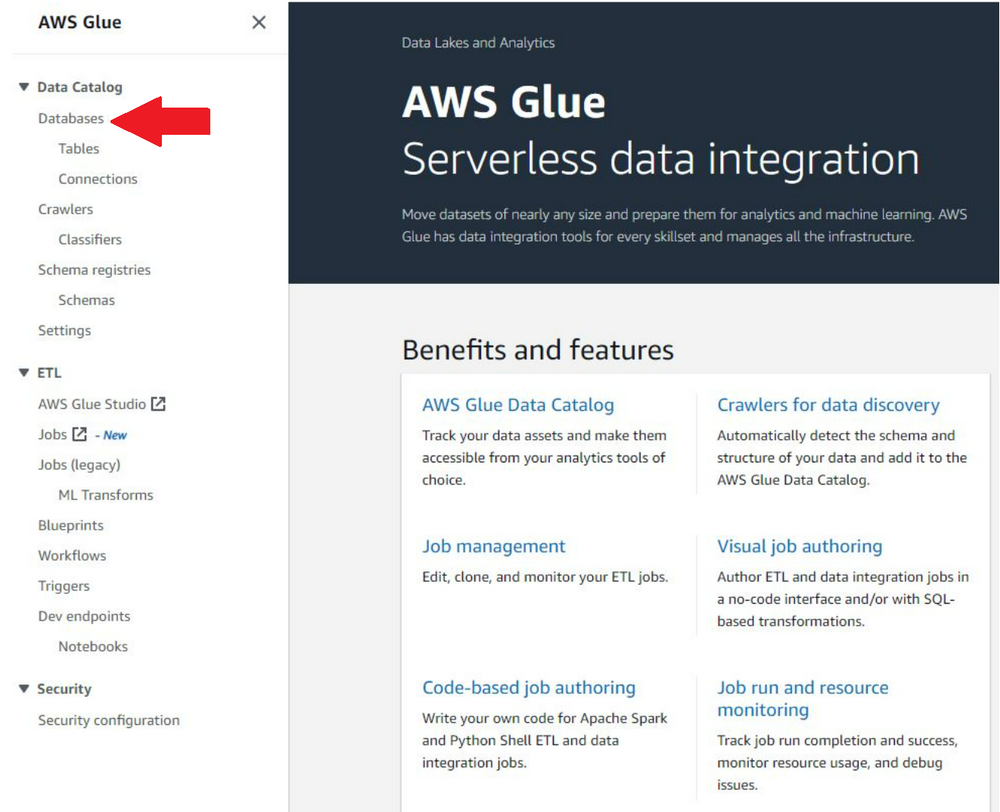This screenshot has width=1000, height=812.
Task: Open the Job management link
Action: click(494, 546)
